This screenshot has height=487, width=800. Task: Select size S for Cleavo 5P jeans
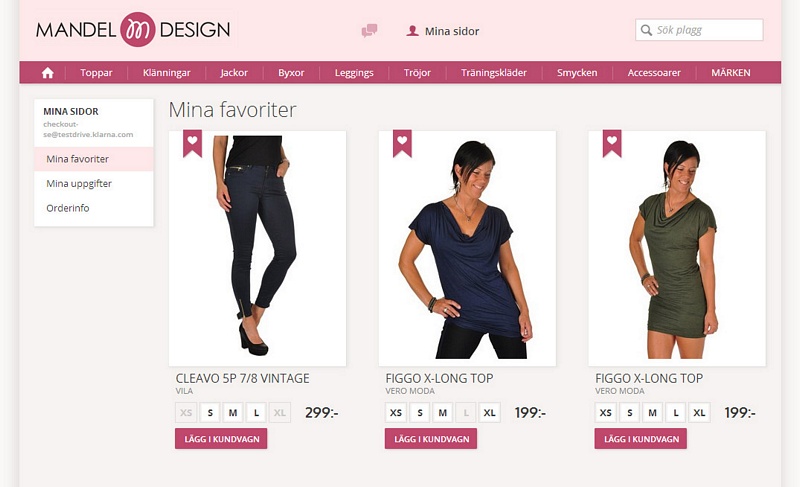tap(210, 413)
